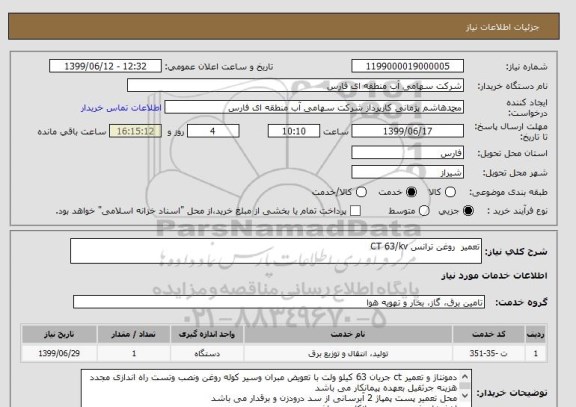Click the کد خدمت column header

point(489,334)
